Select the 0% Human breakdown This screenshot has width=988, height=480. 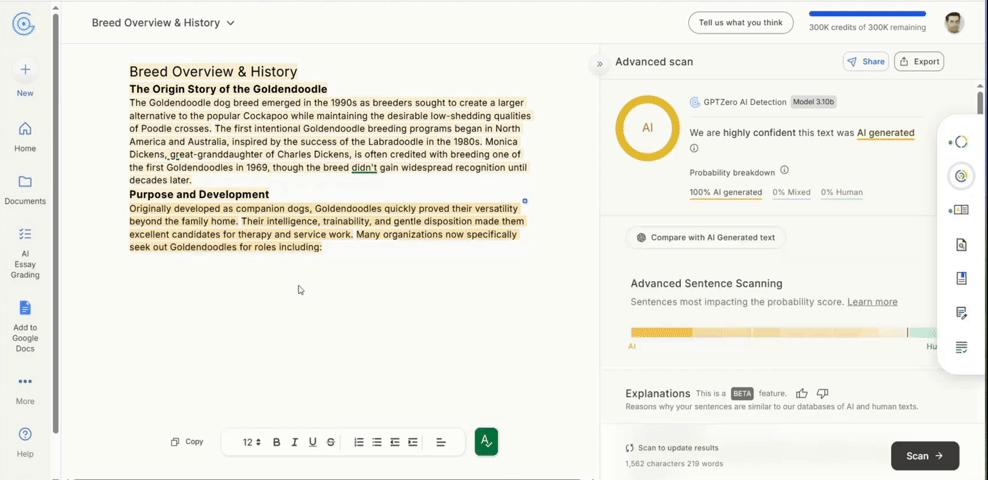tap(842, 193)
